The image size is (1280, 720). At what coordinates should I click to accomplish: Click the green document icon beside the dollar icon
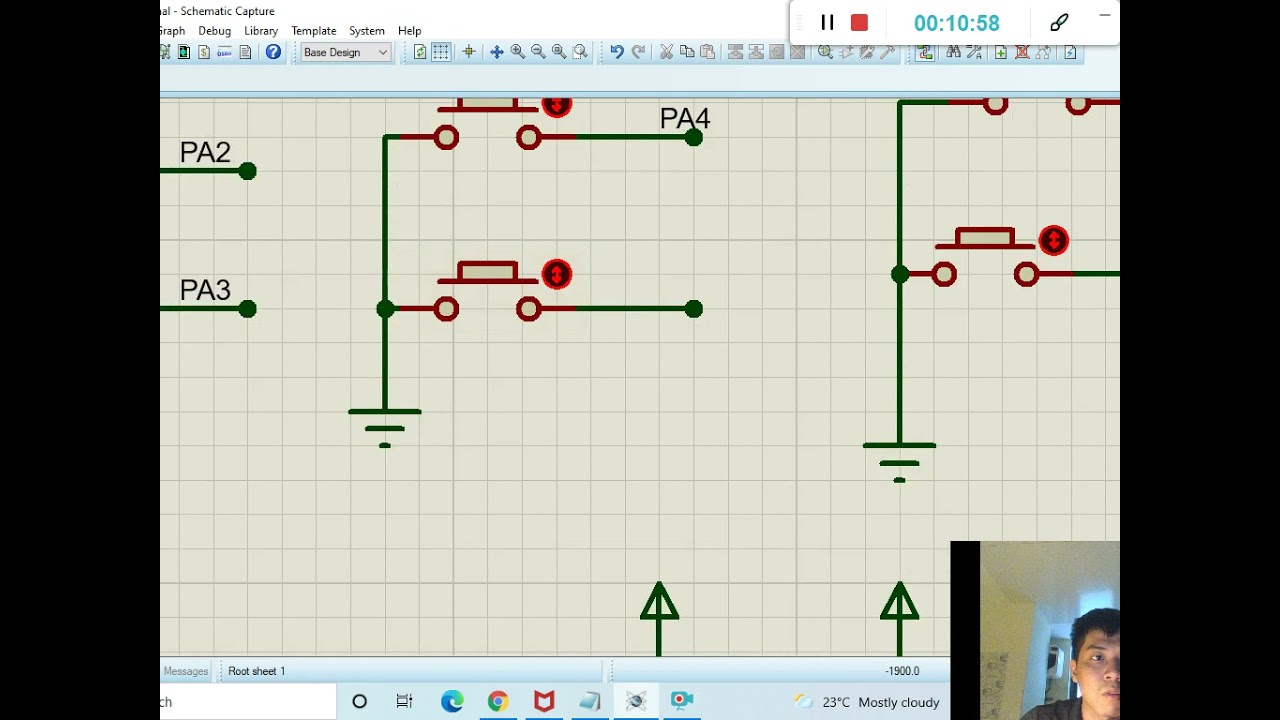pos(184,52)
